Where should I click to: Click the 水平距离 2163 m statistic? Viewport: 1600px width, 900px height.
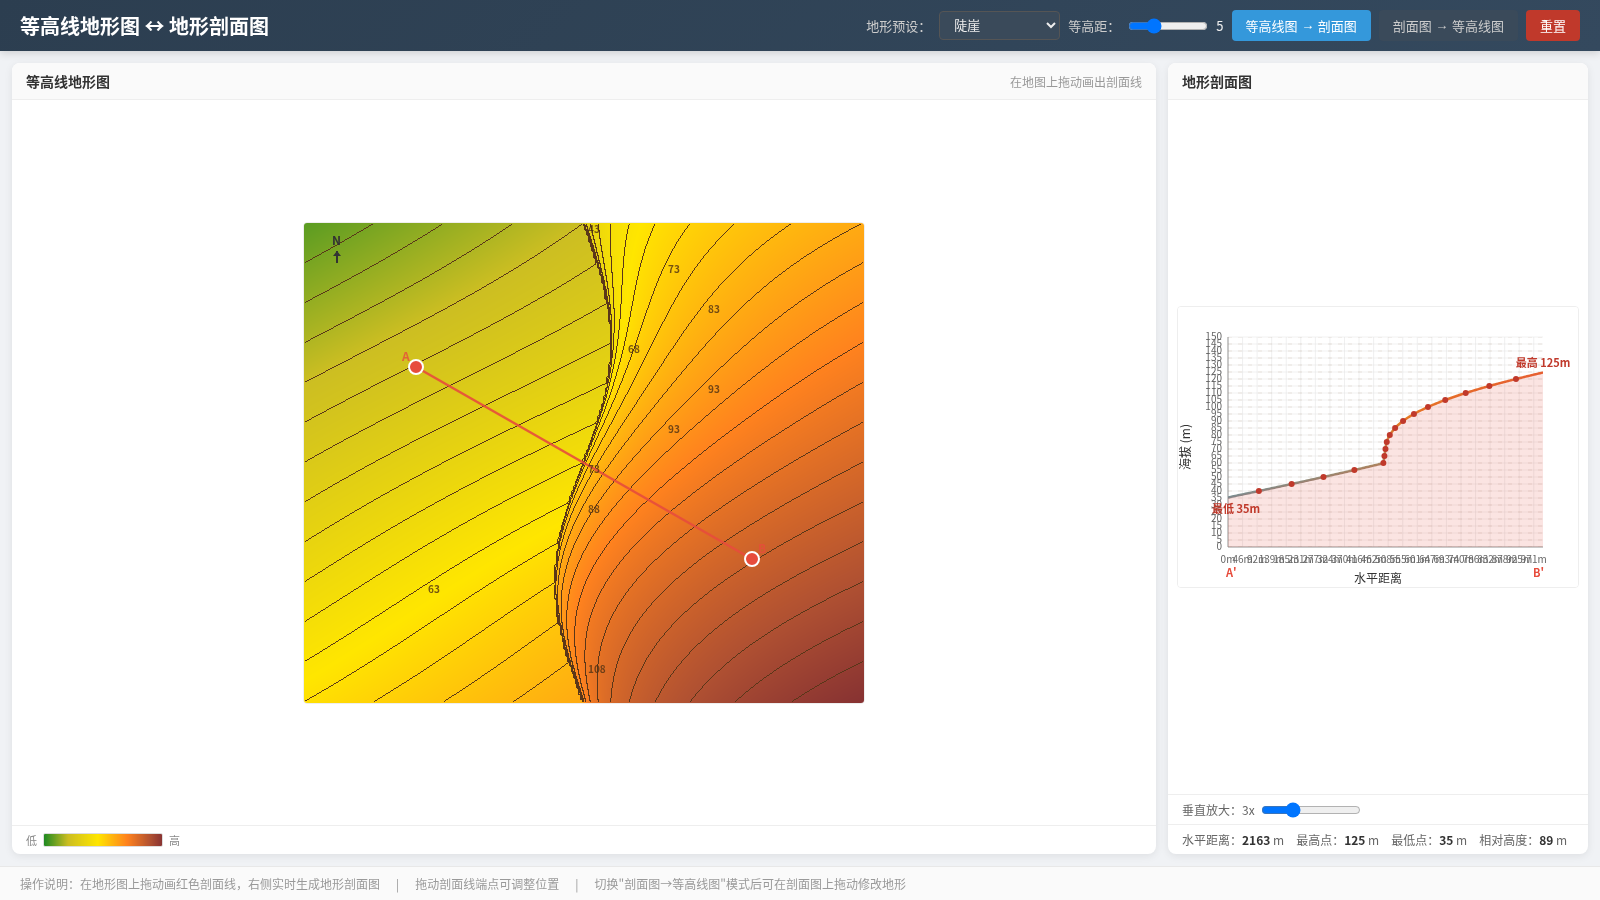[1233, 841]
